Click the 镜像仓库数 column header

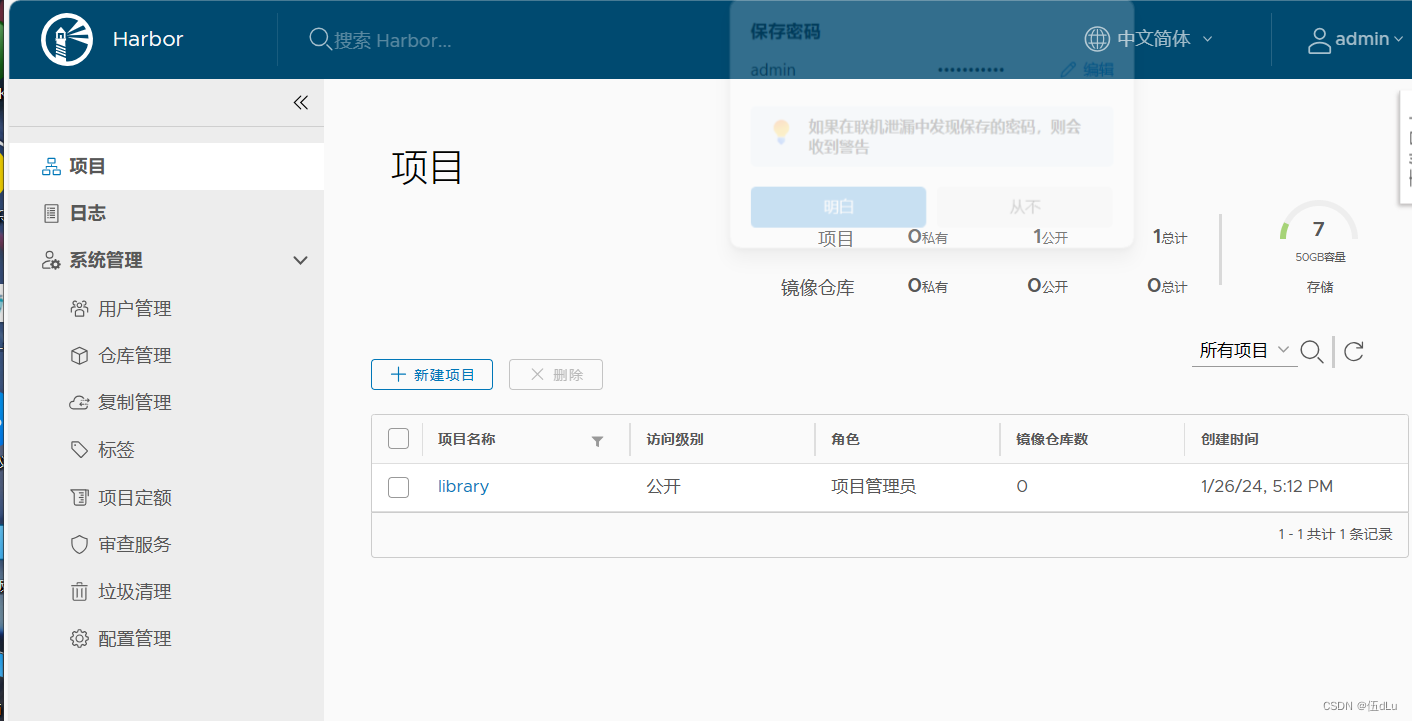pos(1052,439)
